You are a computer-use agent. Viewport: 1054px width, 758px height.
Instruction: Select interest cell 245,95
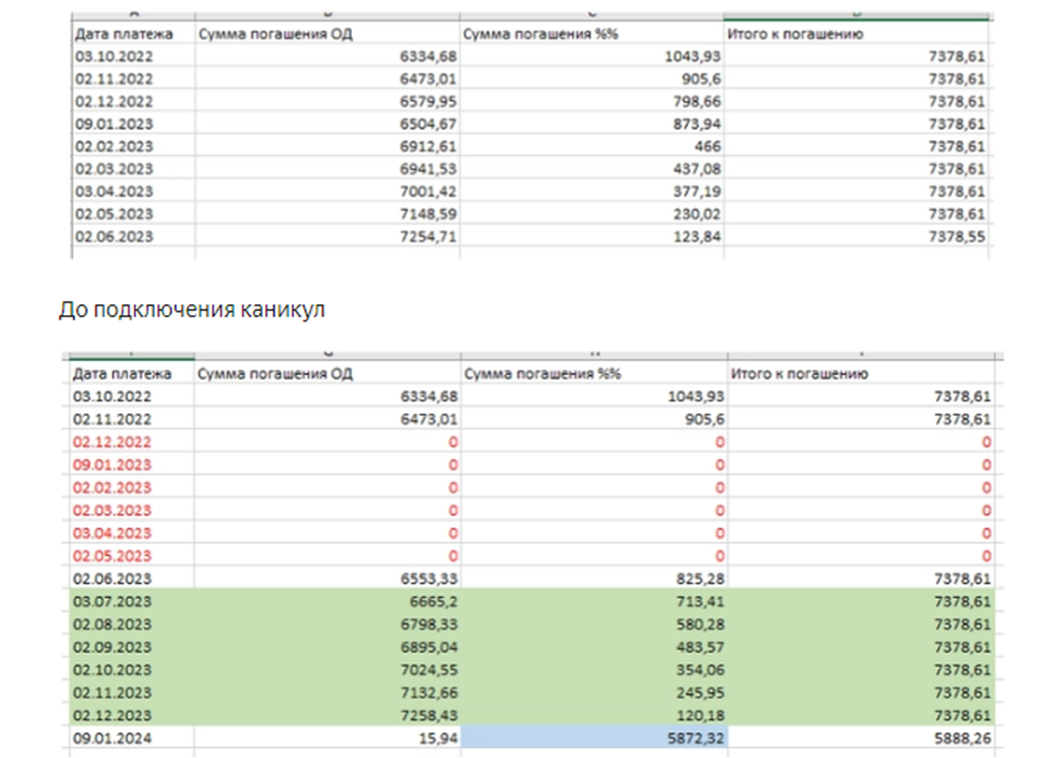(594, 693)
